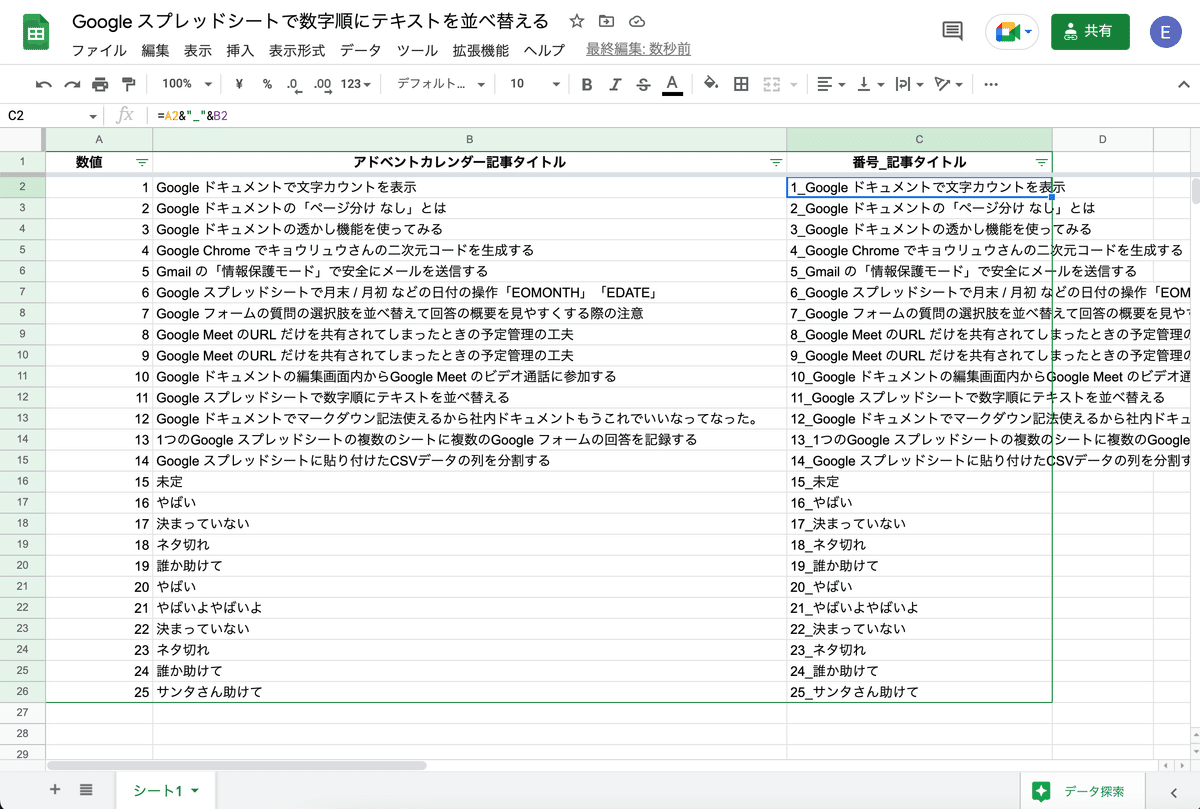
Task: Click the document title text
Action: [x=311, y=21]
